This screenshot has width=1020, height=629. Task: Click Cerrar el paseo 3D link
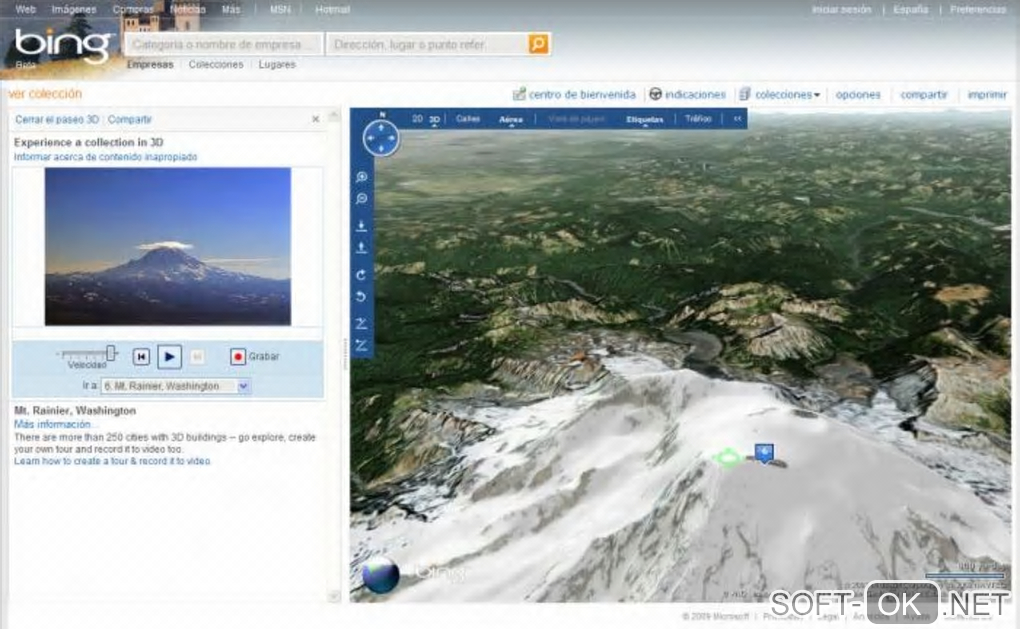(57, 120)
